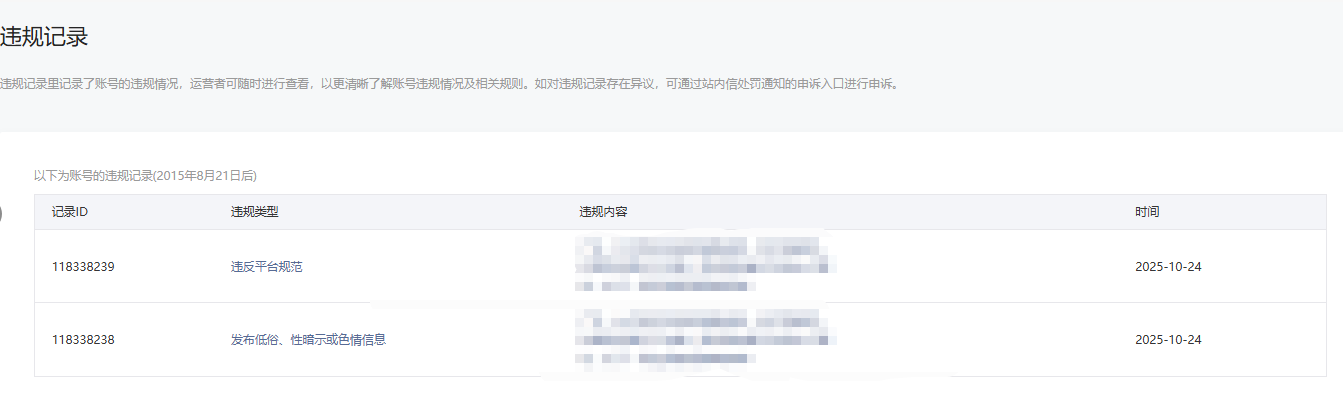
Task: Click the 2025-10-24 date in first row
Action: tap(1168, 267)
